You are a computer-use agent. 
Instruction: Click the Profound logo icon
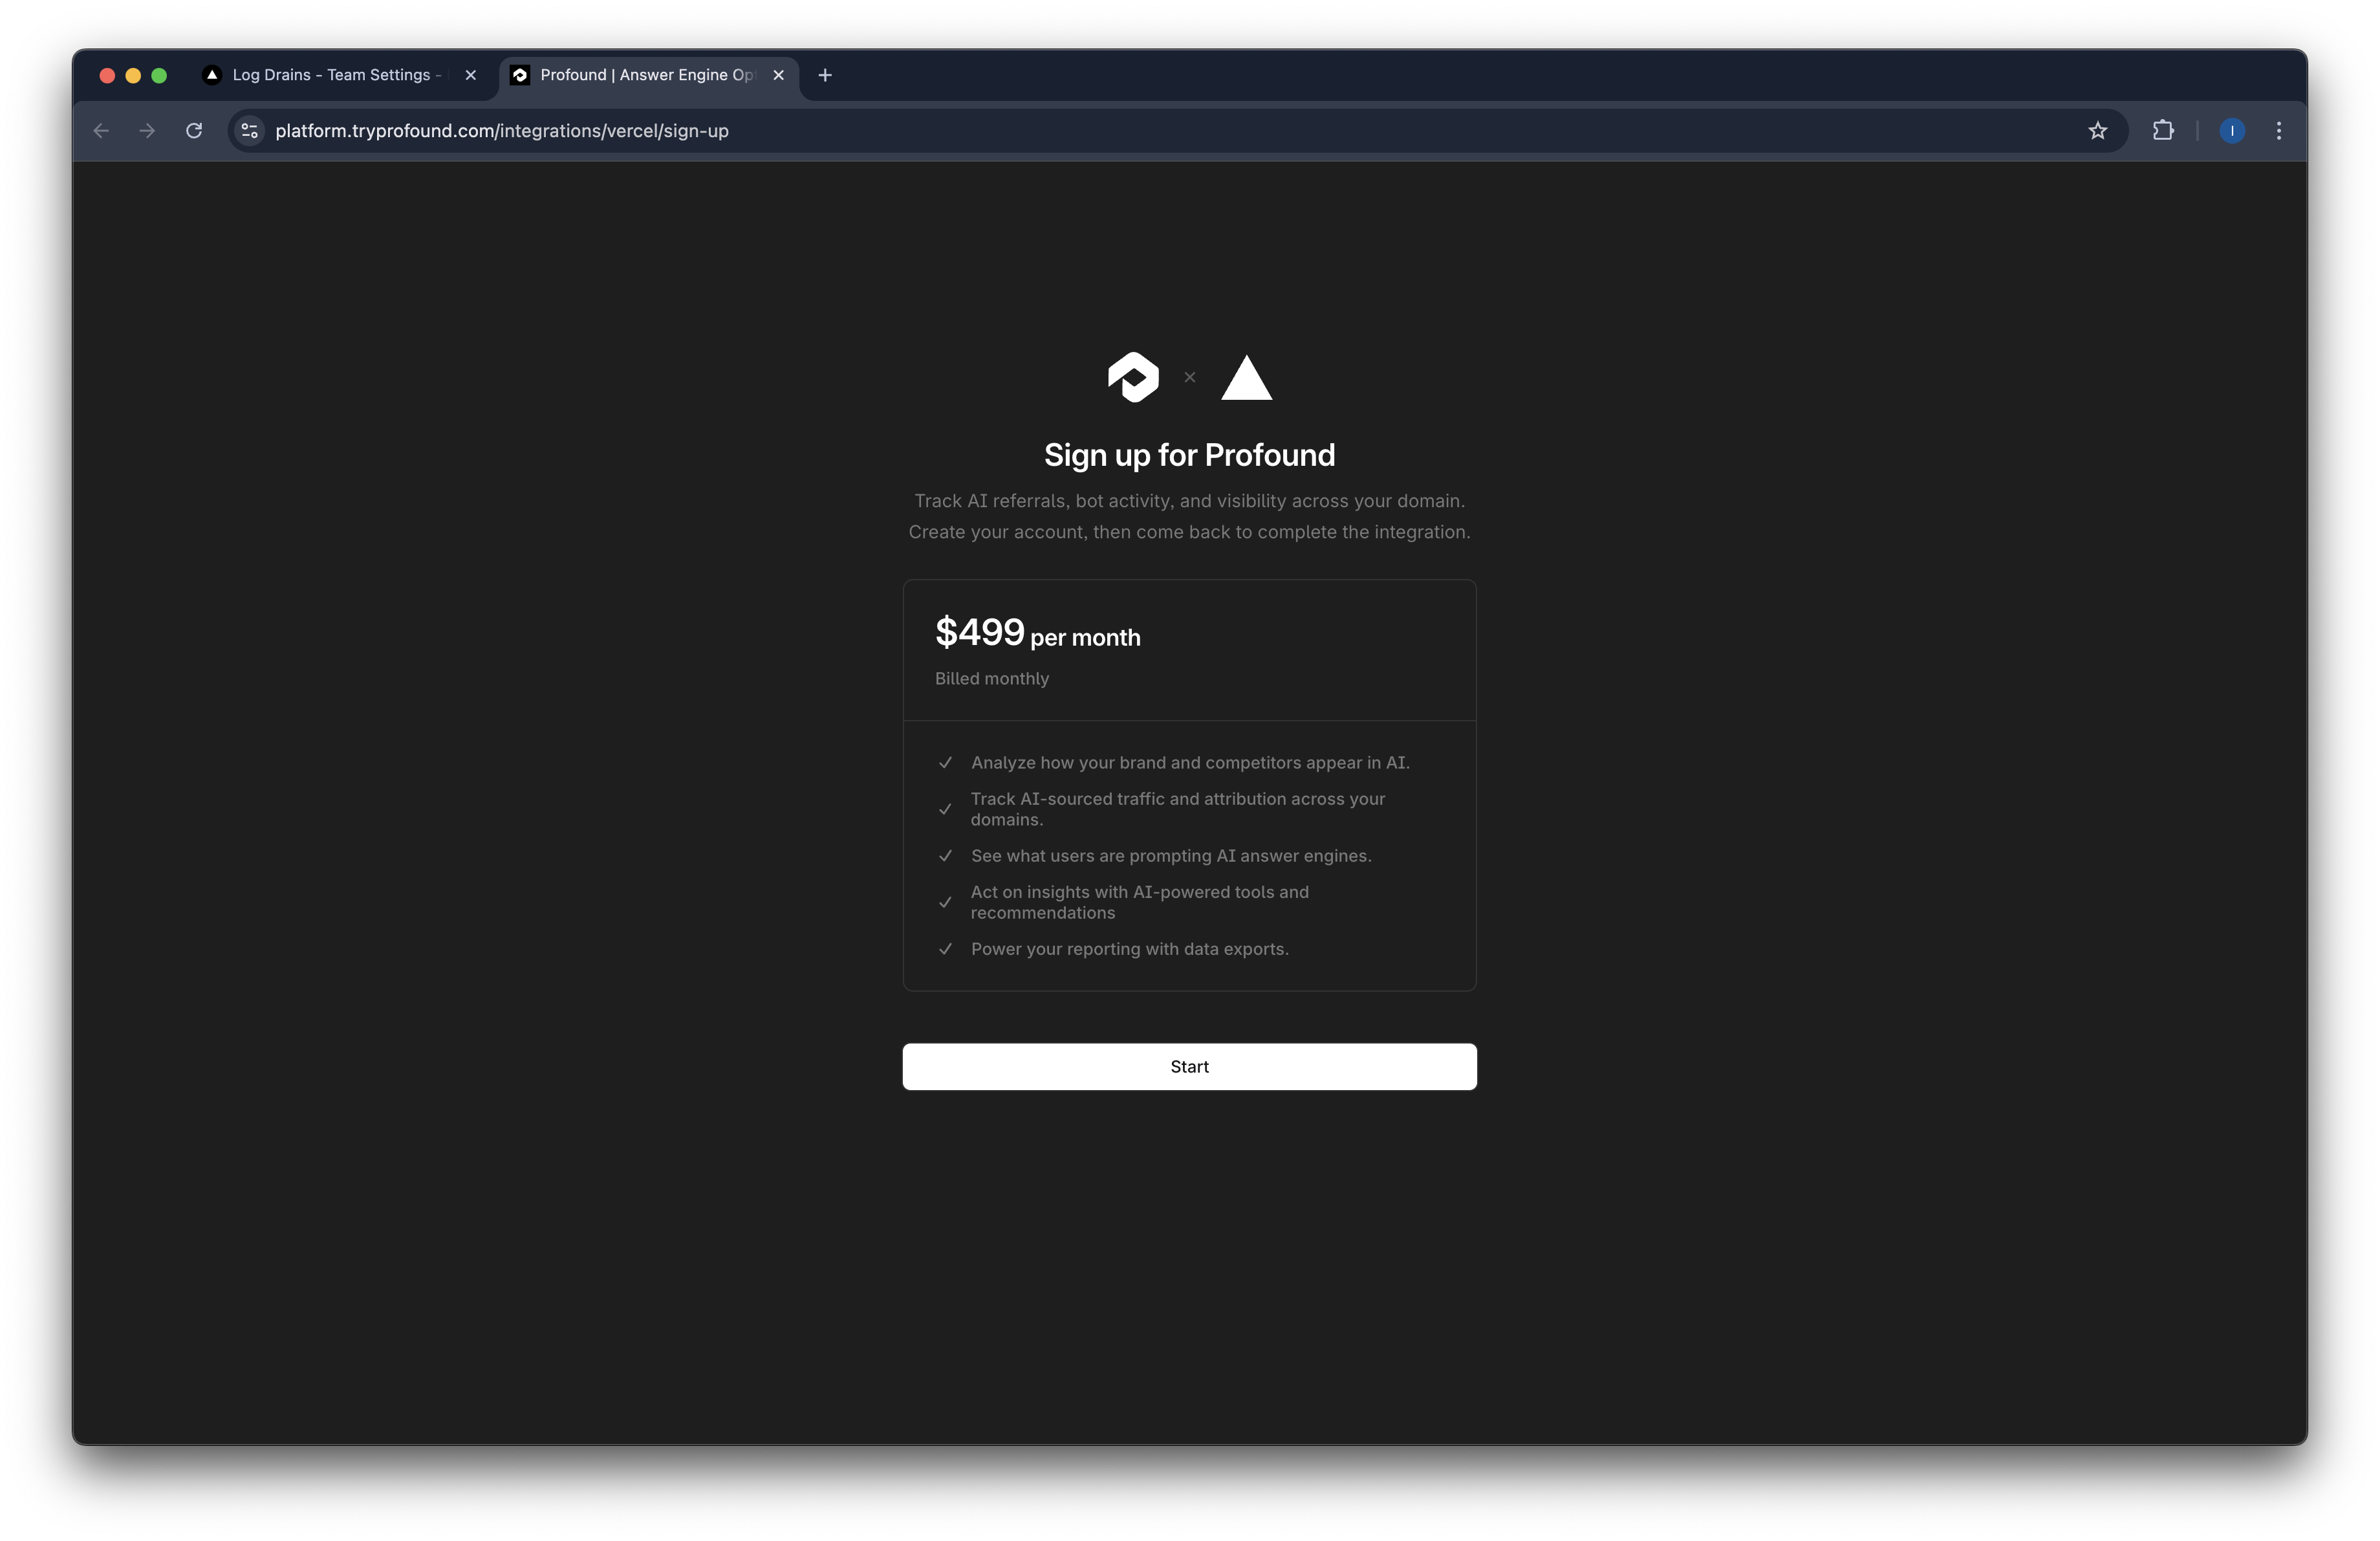(x=1133, y=377)
